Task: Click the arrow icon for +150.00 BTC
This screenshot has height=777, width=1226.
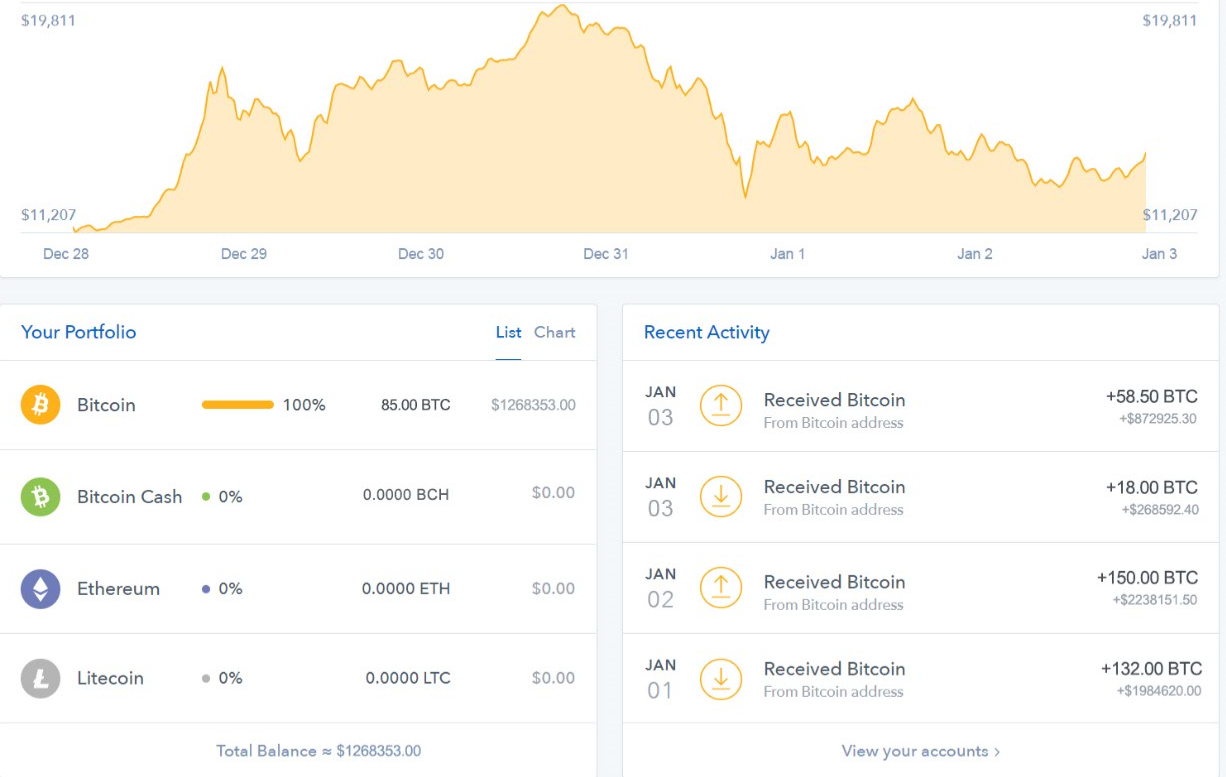Action: 721,587
